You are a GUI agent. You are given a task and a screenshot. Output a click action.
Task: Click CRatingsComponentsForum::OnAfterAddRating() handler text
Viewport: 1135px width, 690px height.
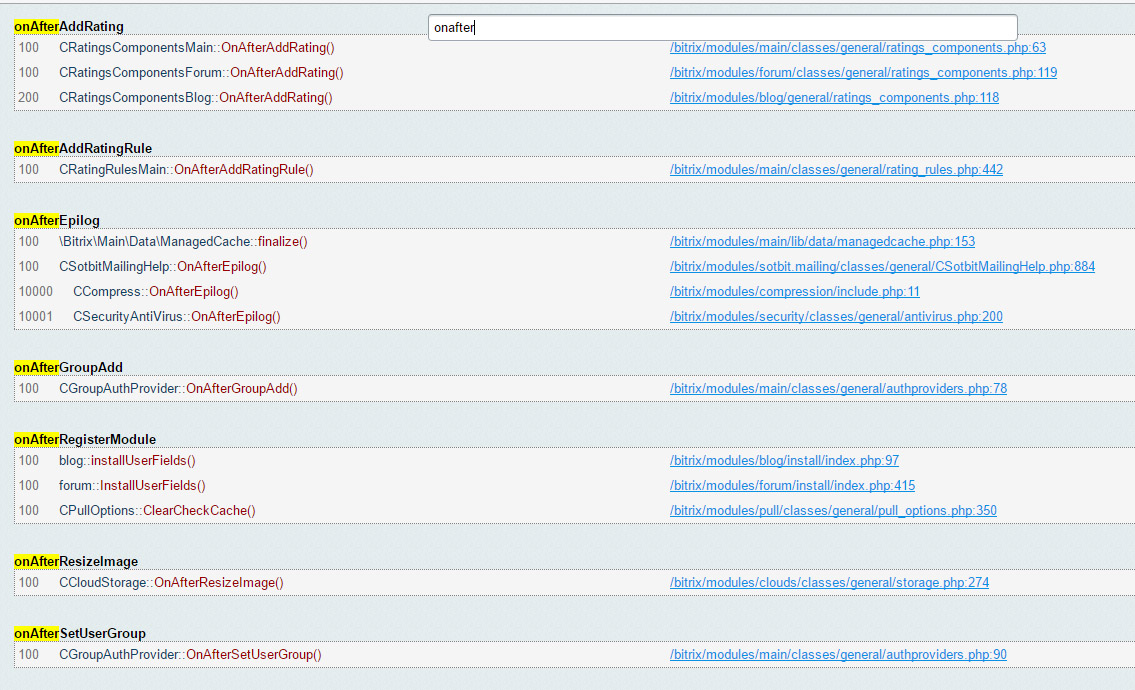(x=201, y=72)
